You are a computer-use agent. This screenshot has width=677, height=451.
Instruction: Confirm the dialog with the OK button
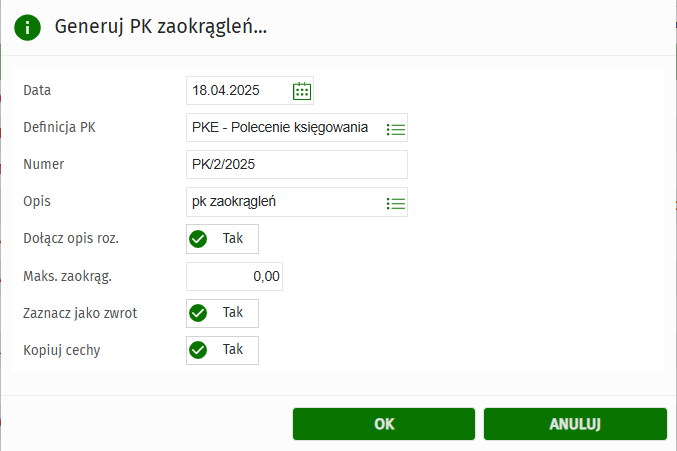click(384, 424)
